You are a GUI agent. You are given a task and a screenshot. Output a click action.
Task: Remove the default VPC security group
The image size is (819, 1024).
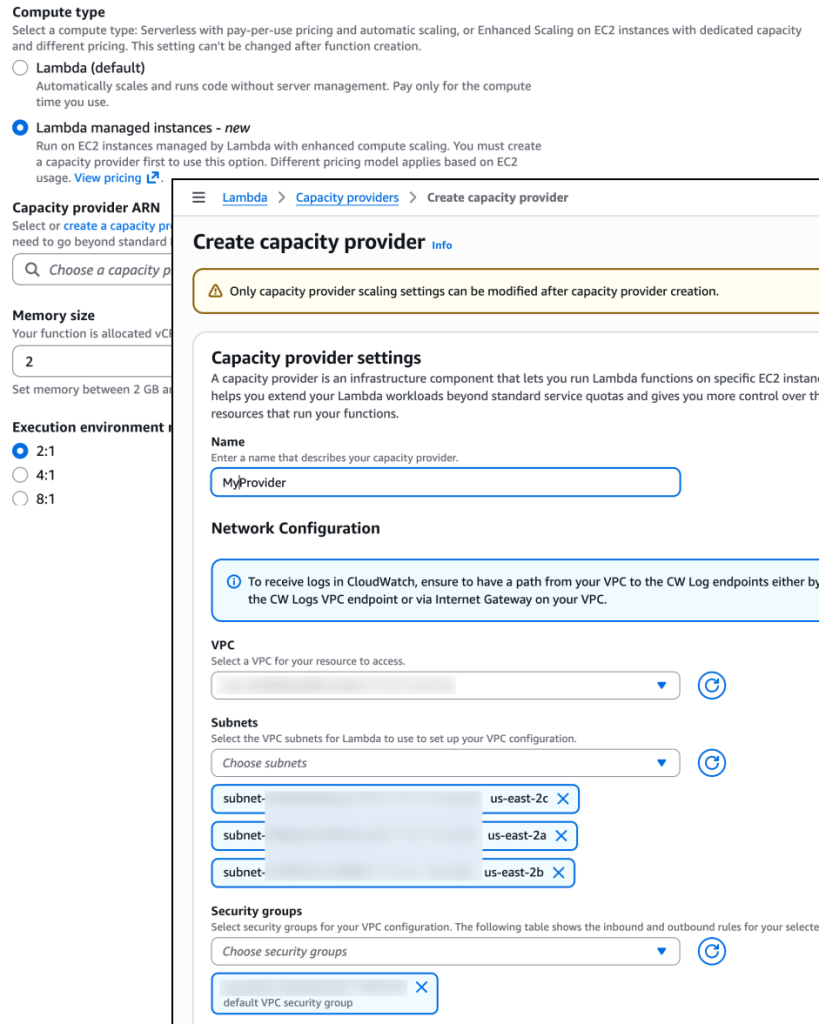421,986
